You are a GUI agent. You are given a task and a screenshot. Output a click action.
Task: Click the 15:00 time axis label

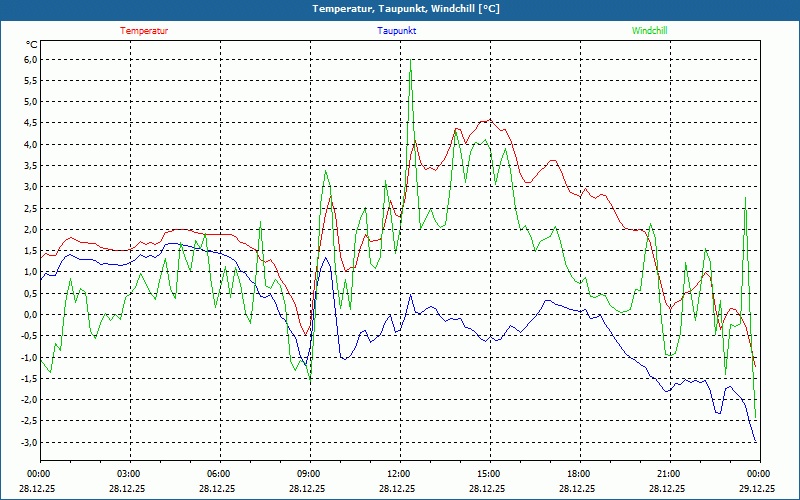coord(488,474)
